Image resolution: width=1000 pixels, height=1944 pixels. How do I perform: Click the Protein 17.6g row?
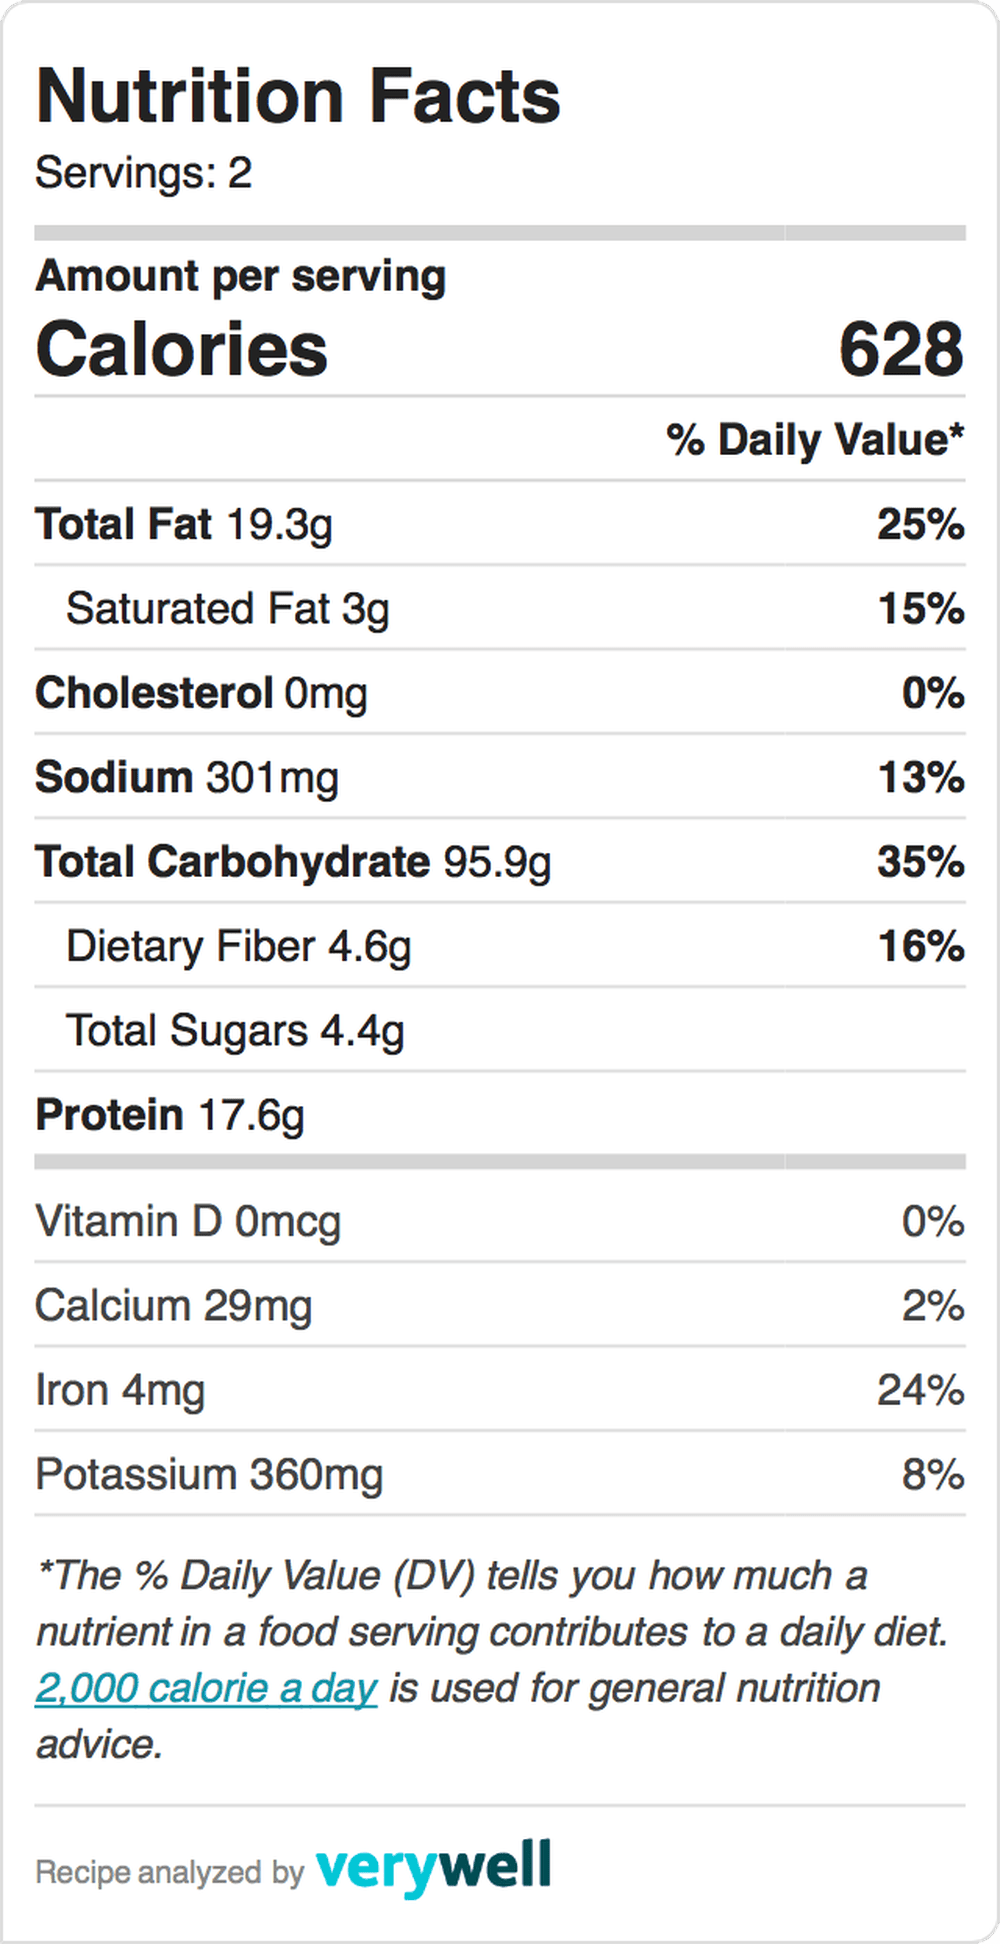point(500,1115)
